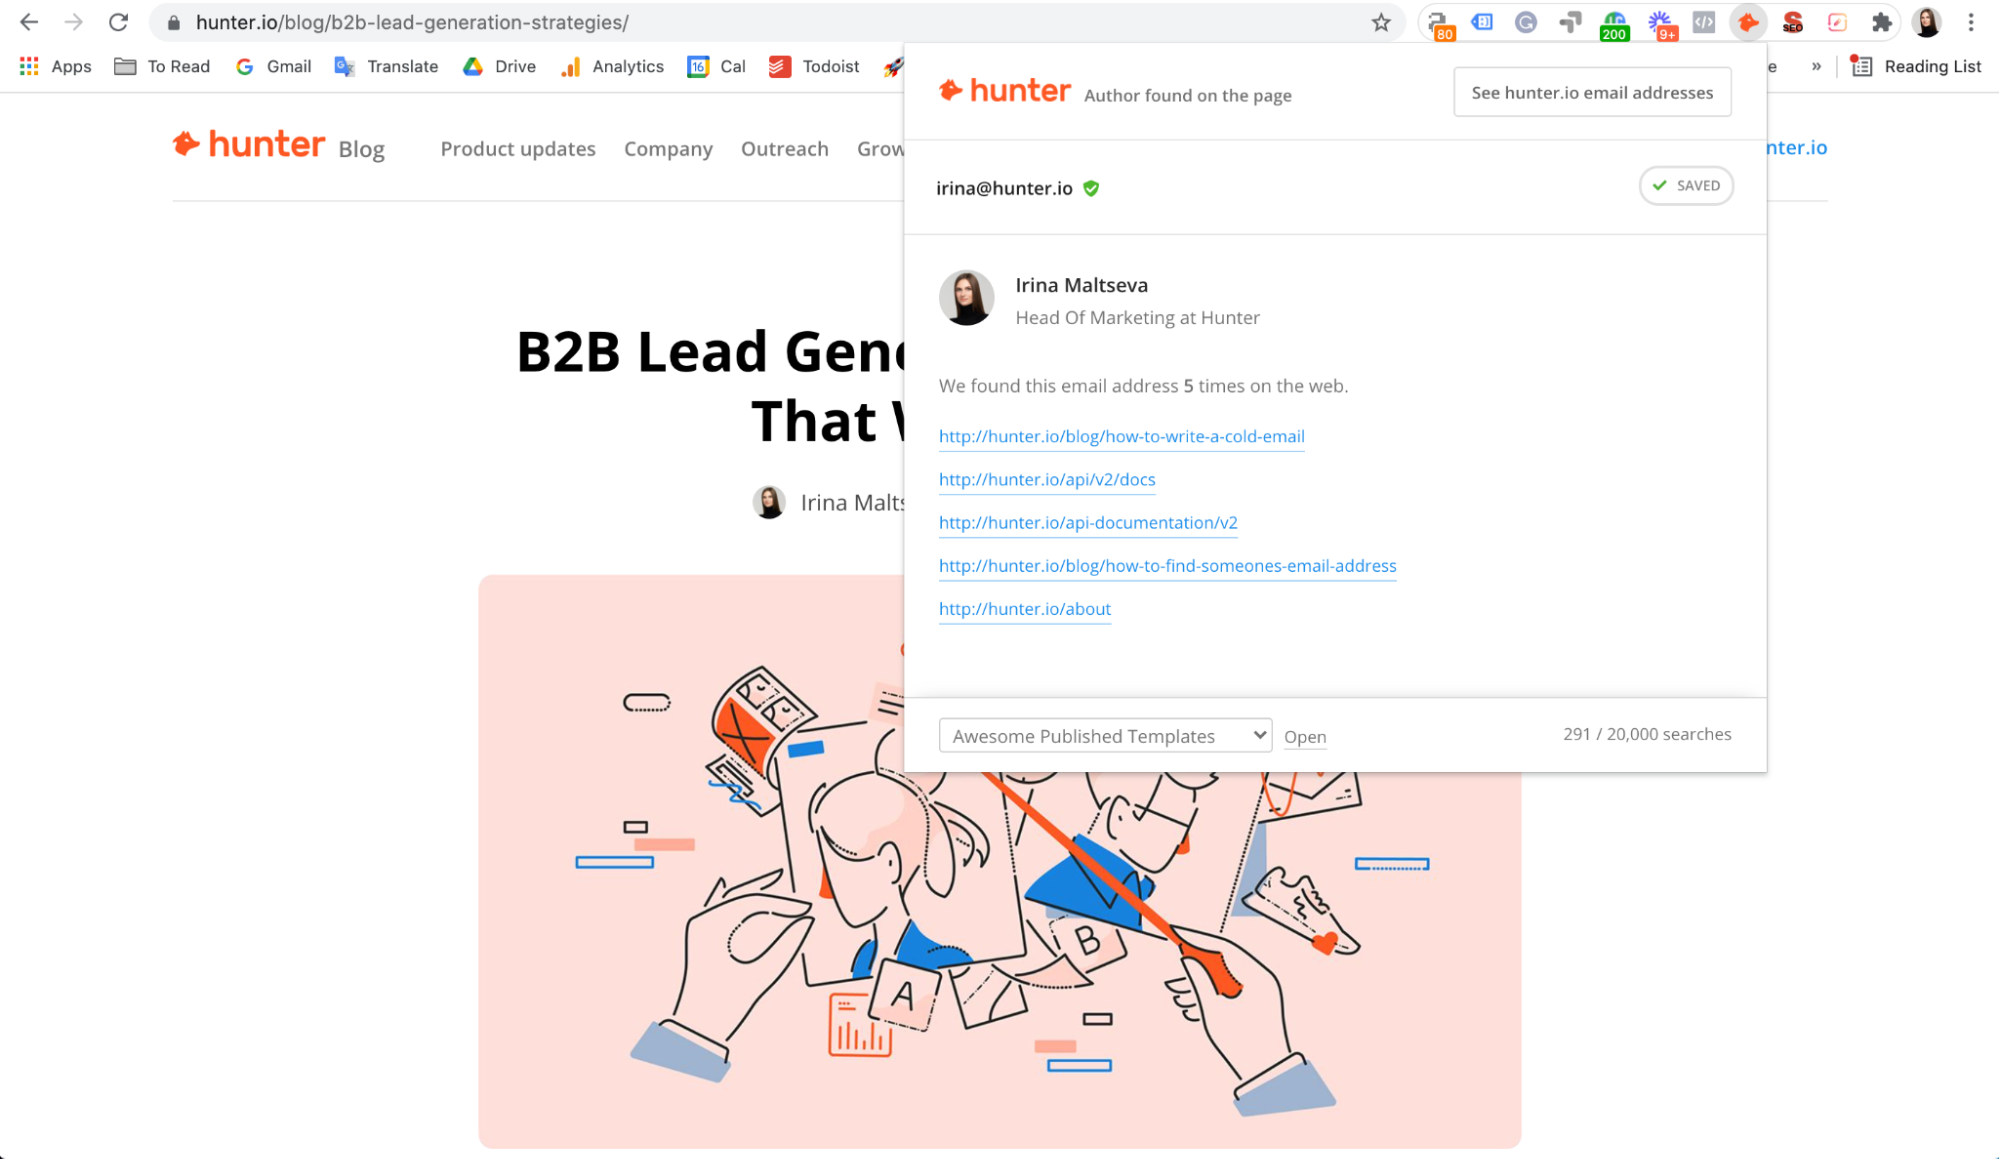Open irina@hunter.io email link
This screenshot has width=1999, height=1159.
point(1003,186)
